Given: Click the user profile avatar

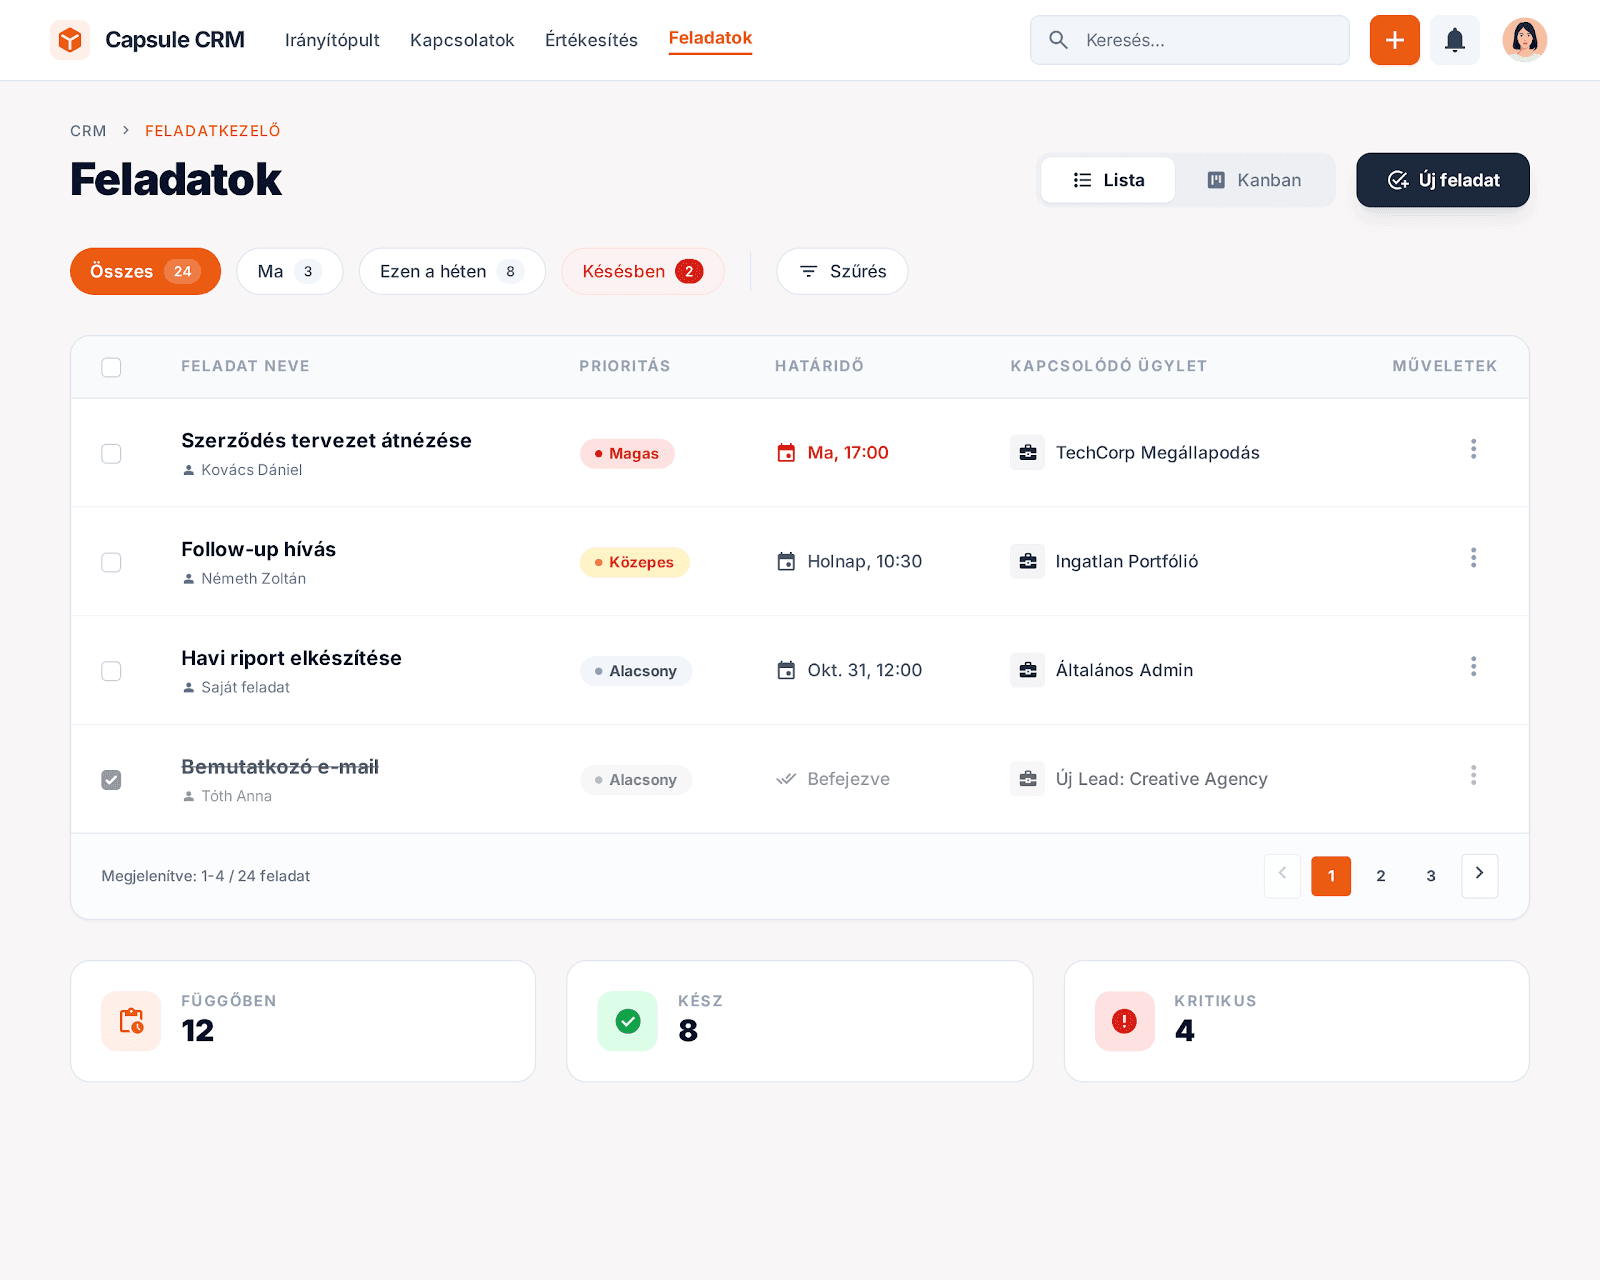Looking at the screenshot, I should coord(1524,40).
